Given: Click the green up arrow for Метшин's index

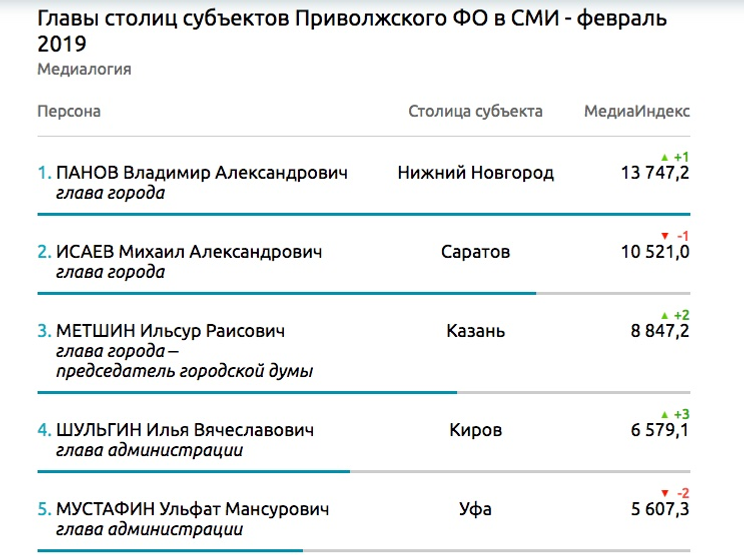Looking at the screenshot, I should (664, 315).
